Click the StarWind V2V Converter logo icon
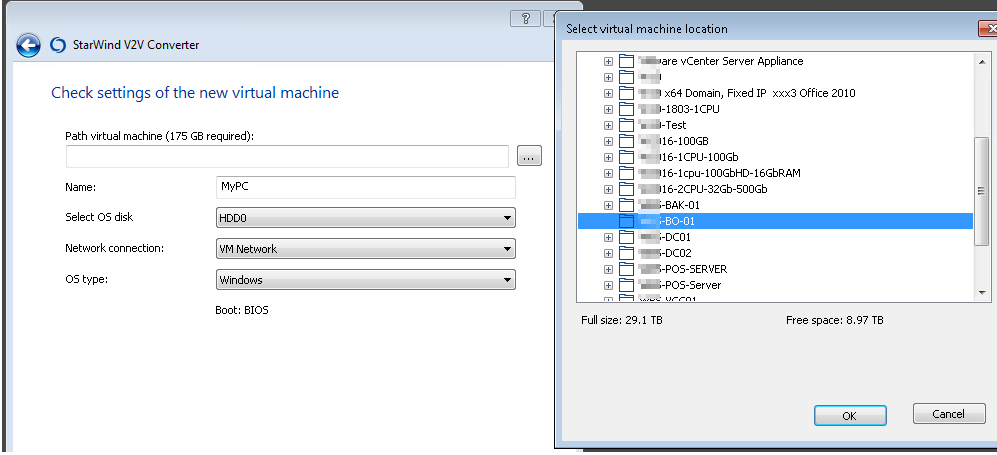997x455 pixels. tap(58, 45)
